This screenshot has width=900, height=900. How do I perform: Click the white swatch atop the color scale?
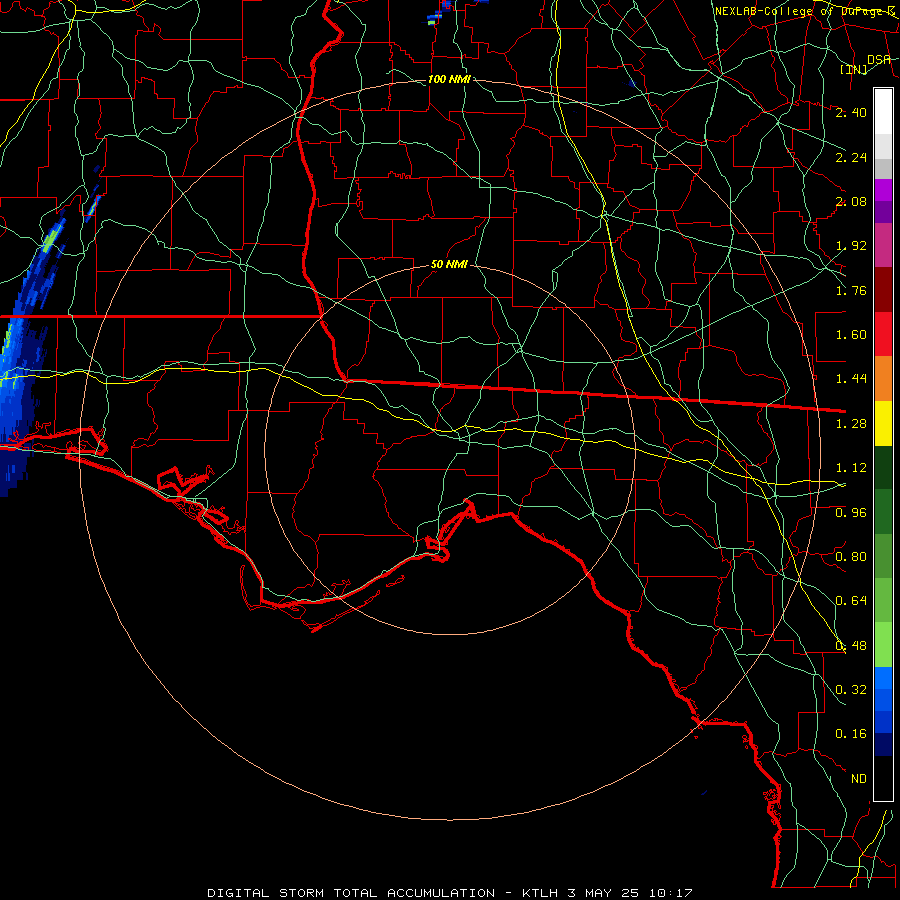tap(883, 111)
